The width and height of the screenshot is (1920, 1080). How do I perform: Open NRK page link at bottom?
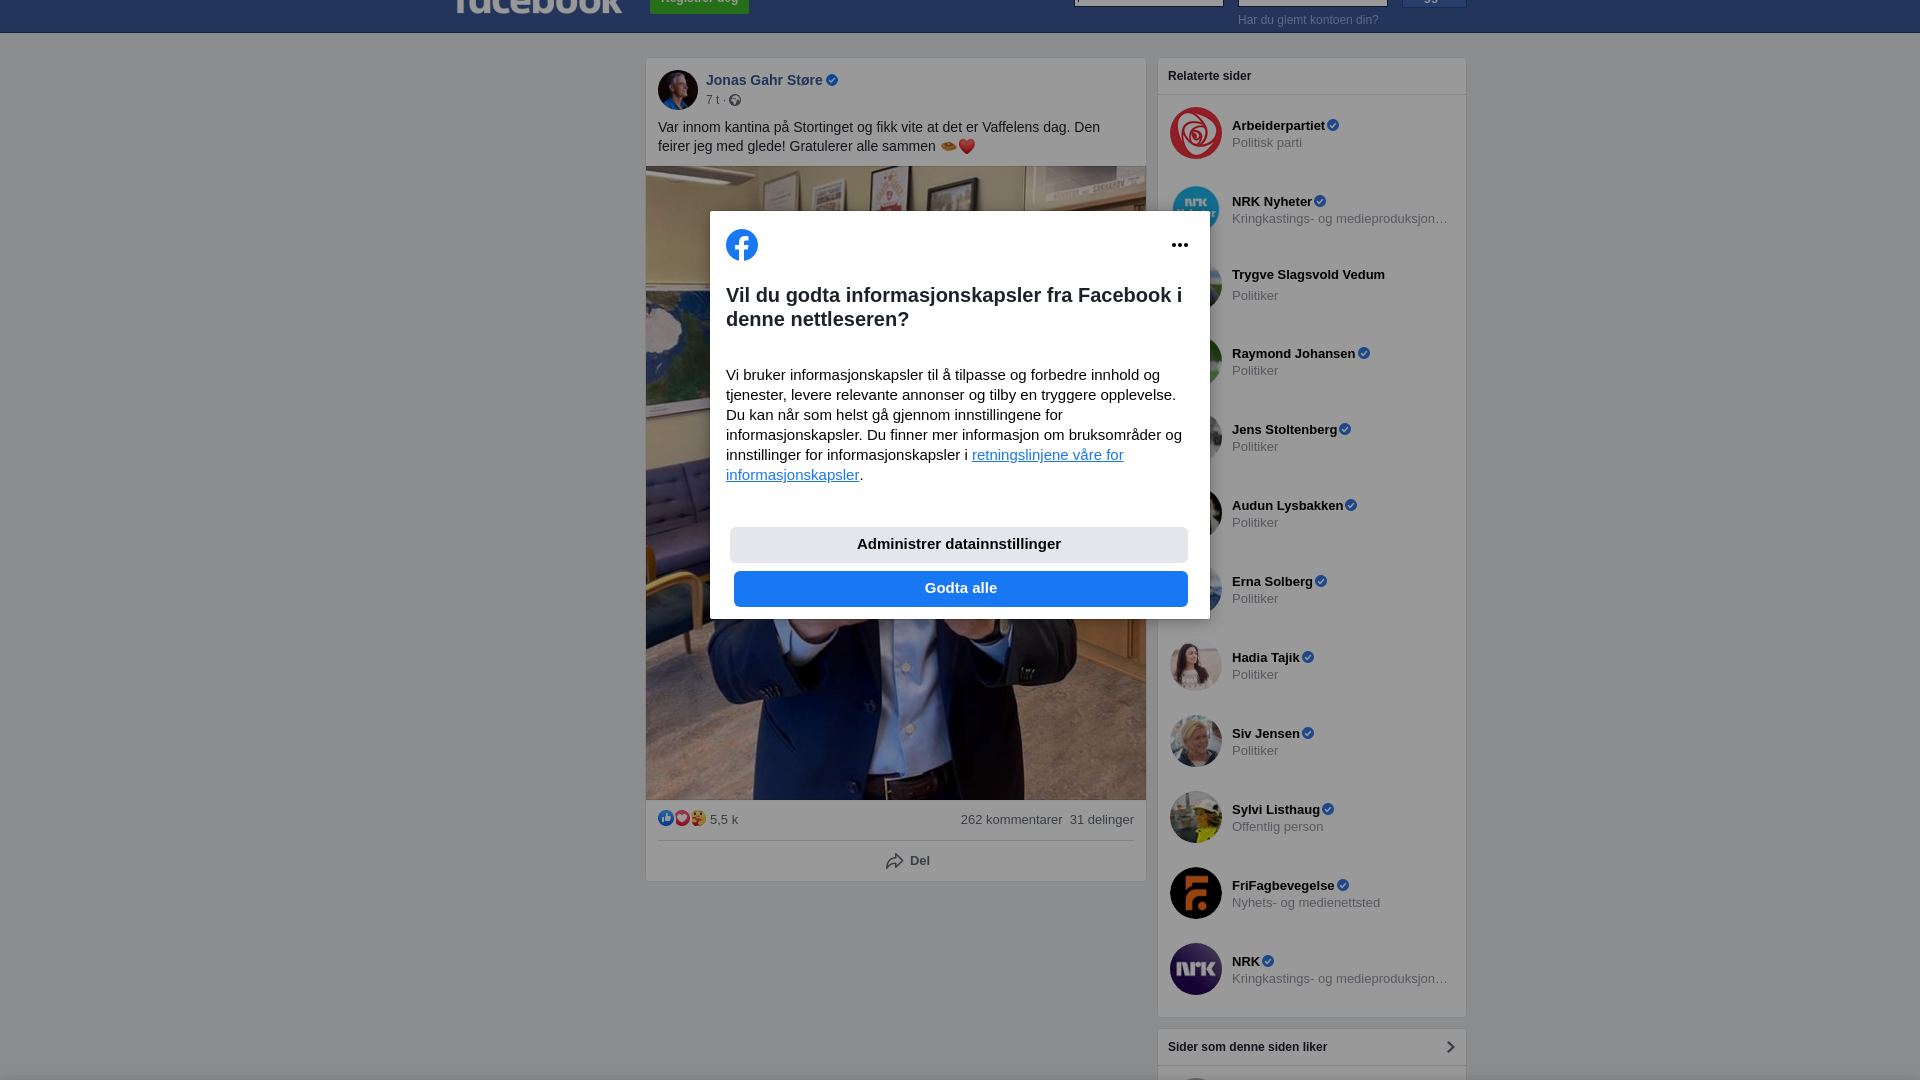click(1246, 962)
